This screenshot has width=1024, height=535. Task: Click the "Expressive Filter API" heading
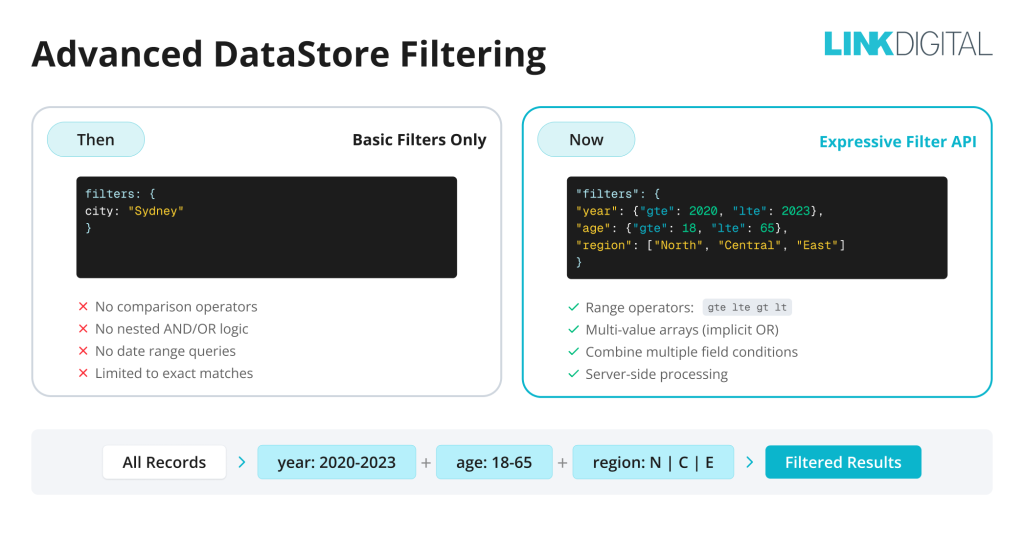[898, 142]
